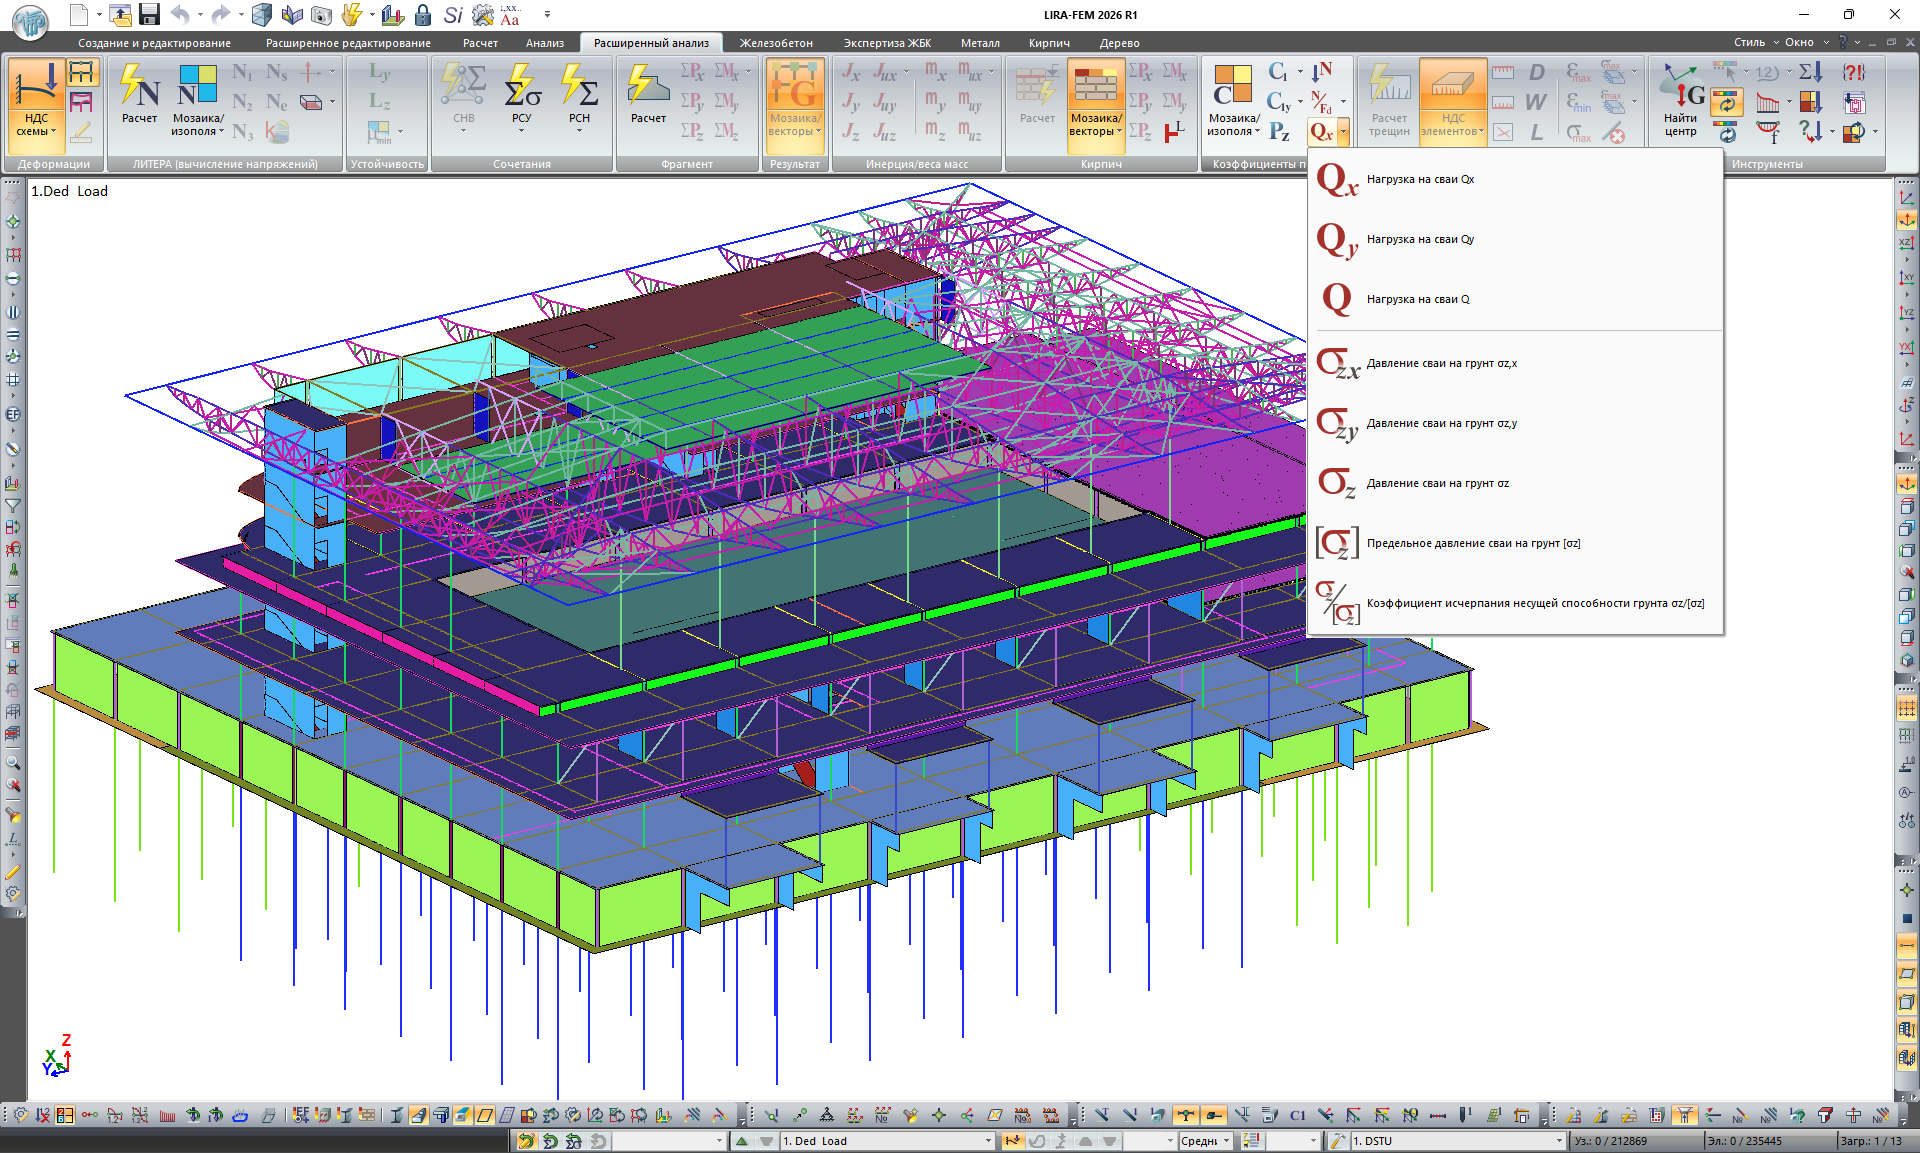
Task: Click the Стиль menu at top right
Action: [1749, 42]
